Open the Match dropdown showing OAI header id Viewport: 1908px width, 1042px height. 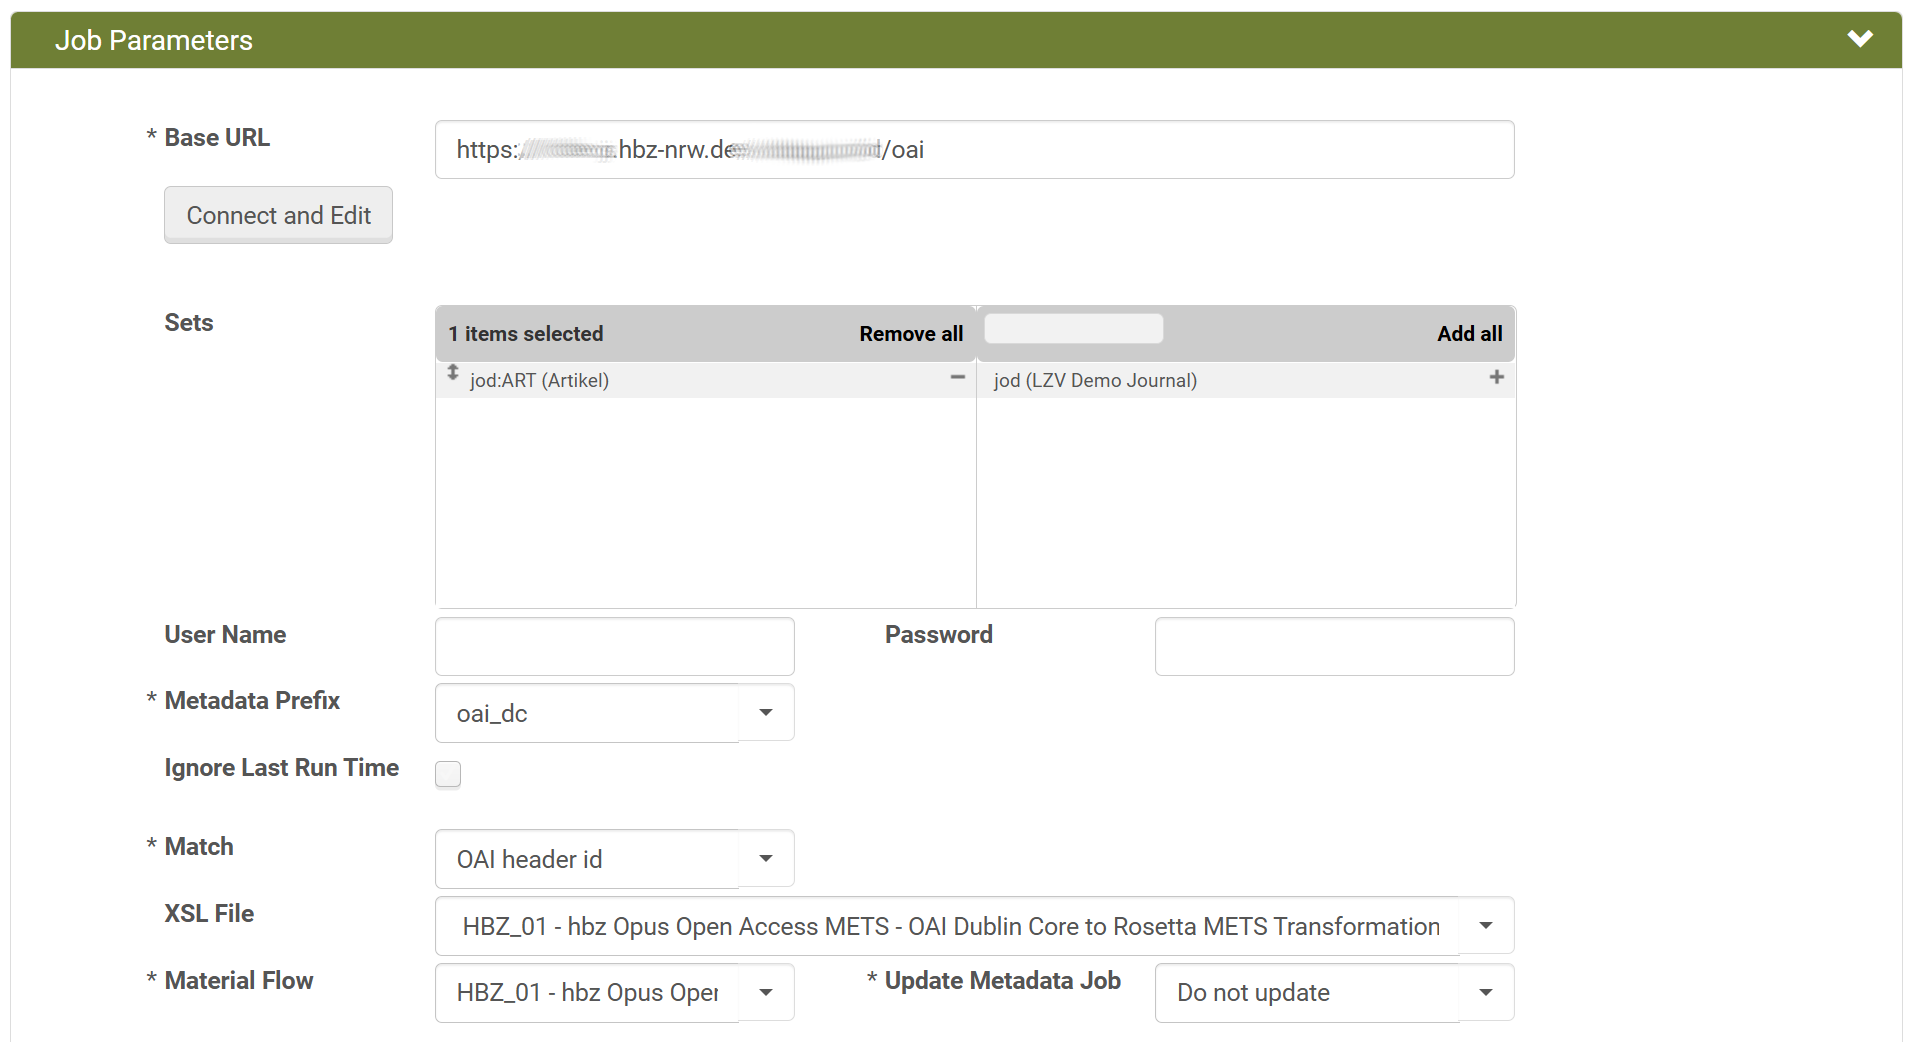tap(765, 858)
